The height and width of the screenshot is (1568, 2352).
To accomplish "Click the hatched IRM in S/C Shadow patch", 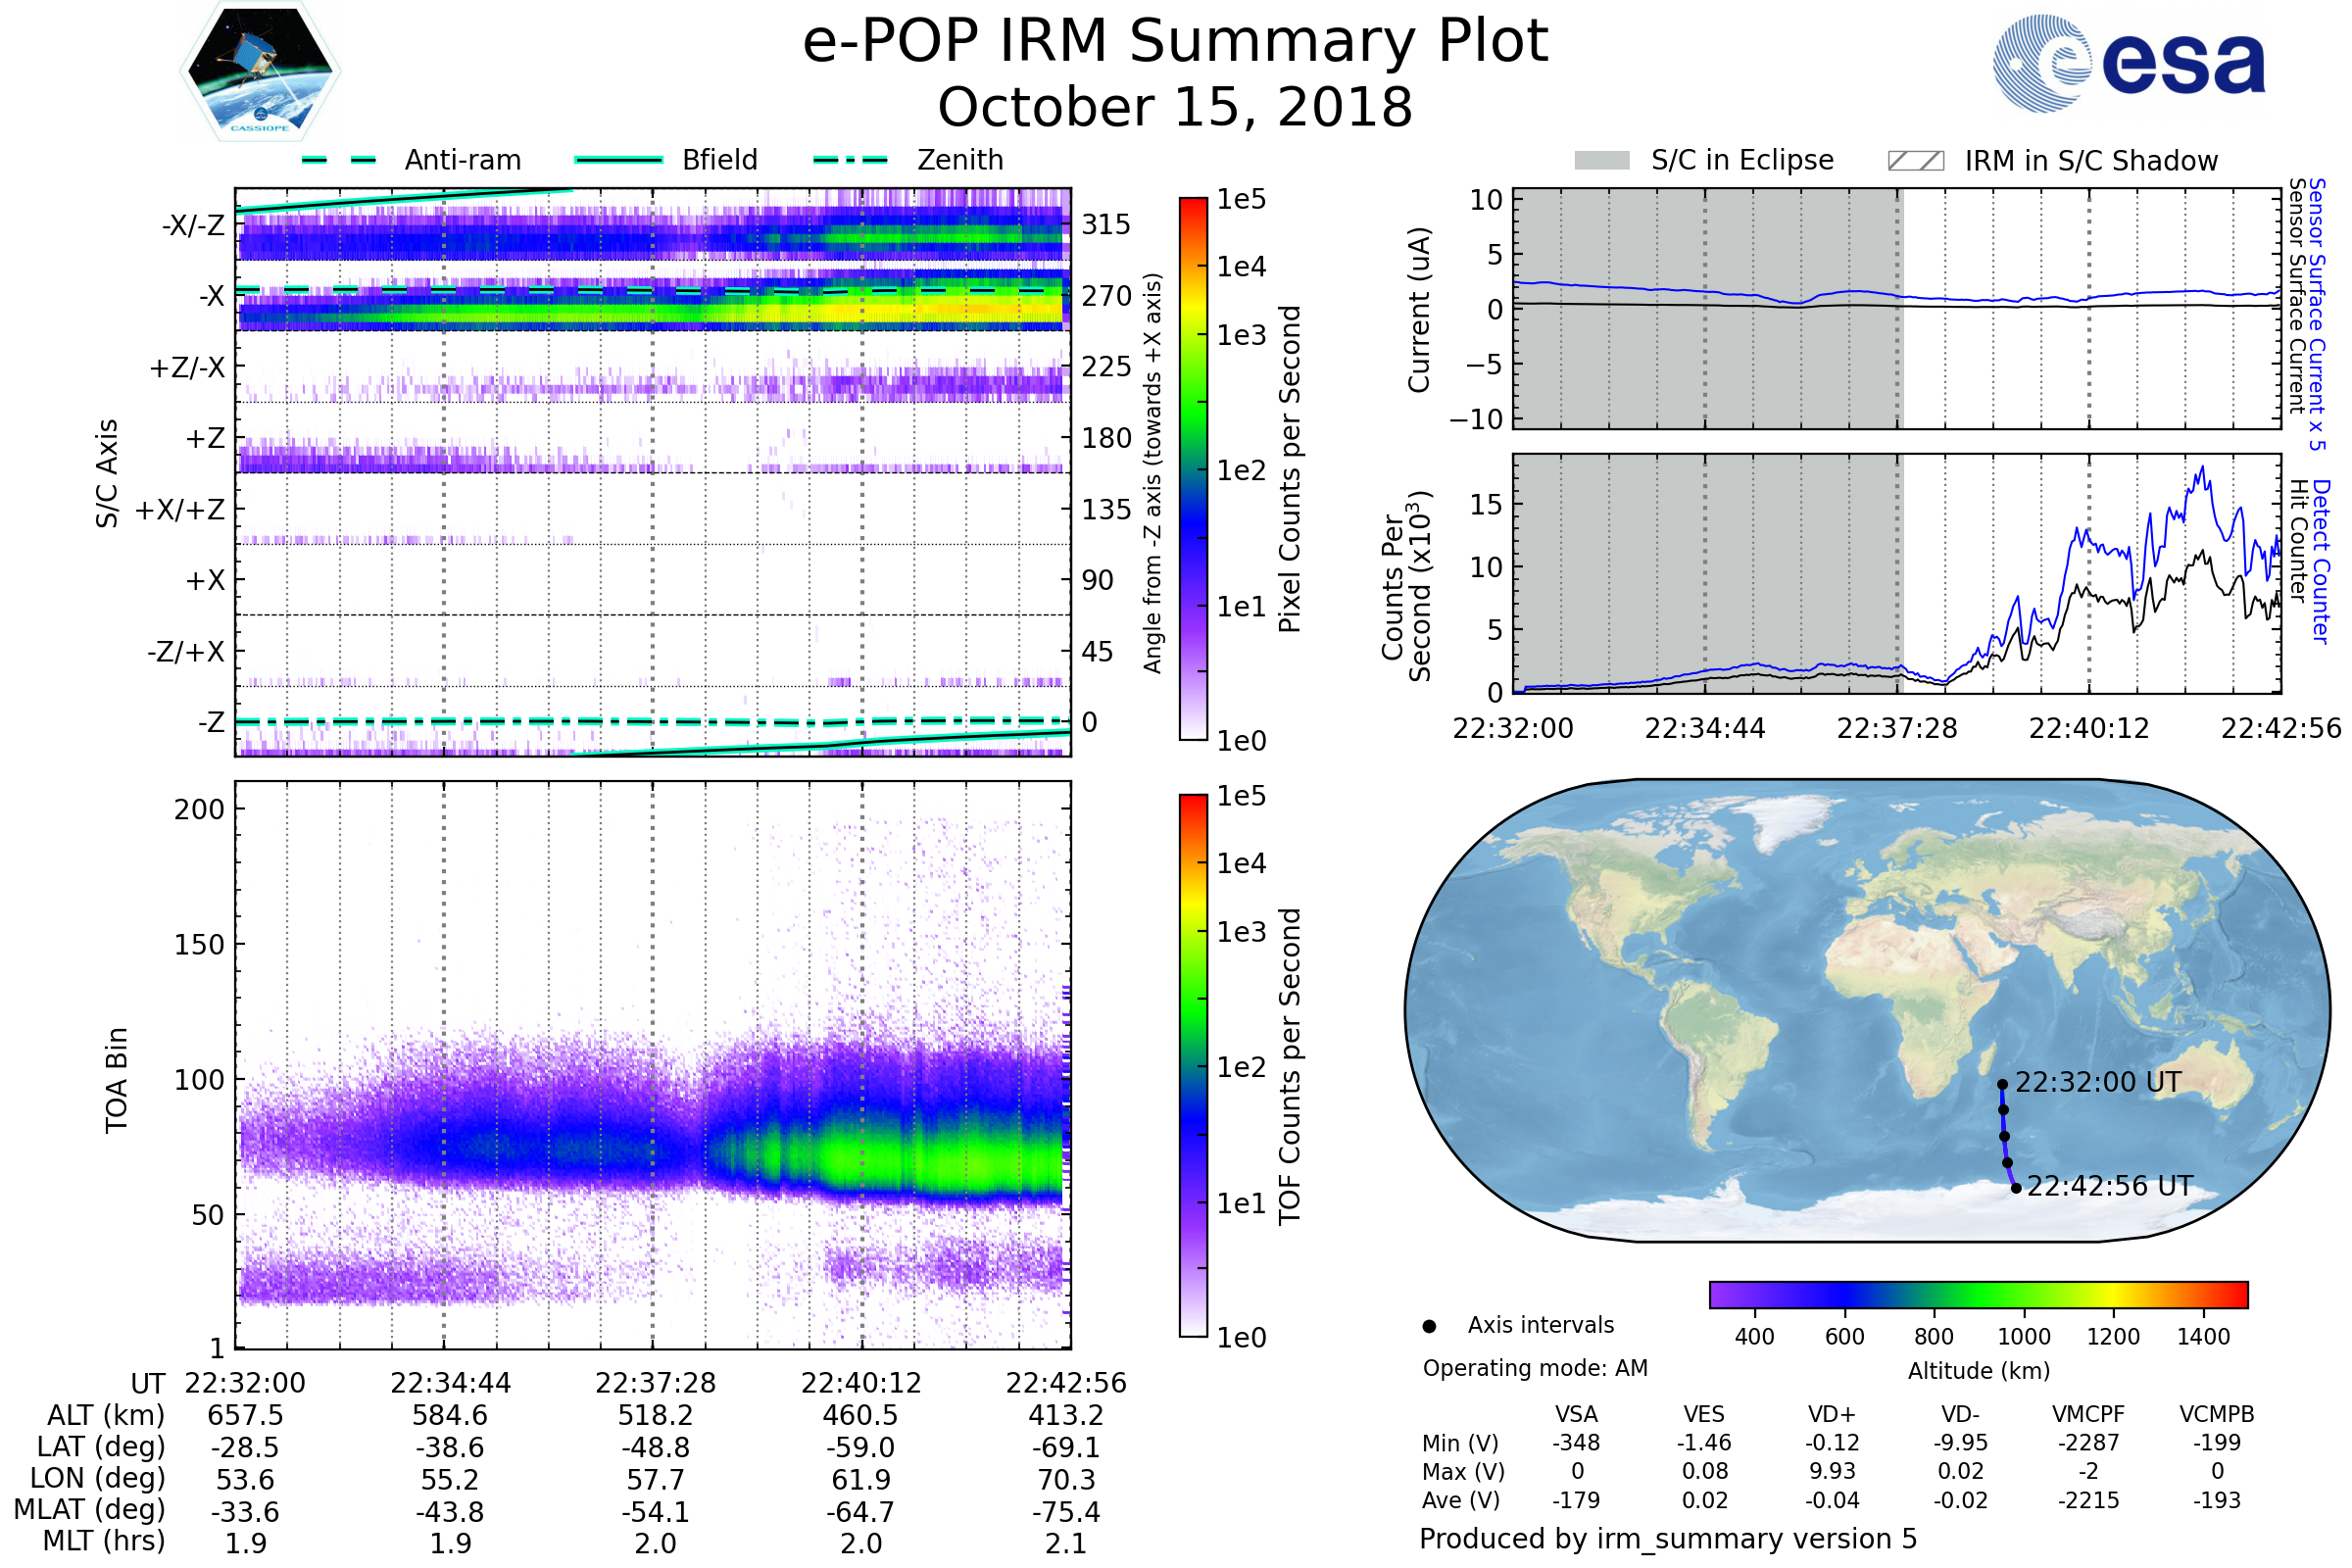I will tap(1915, 161).
